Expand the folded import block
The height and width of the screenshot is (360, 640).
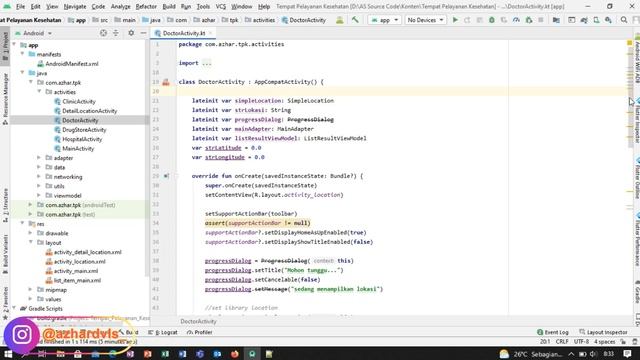tap(207, 63)
